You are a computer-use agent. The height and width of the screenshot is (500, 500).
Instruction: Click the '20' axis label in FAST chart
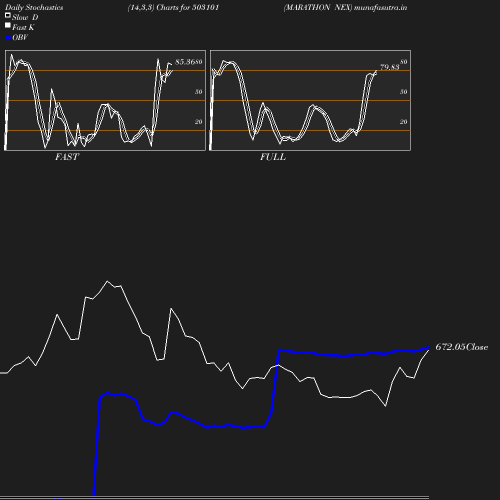(x=199, y=122)
